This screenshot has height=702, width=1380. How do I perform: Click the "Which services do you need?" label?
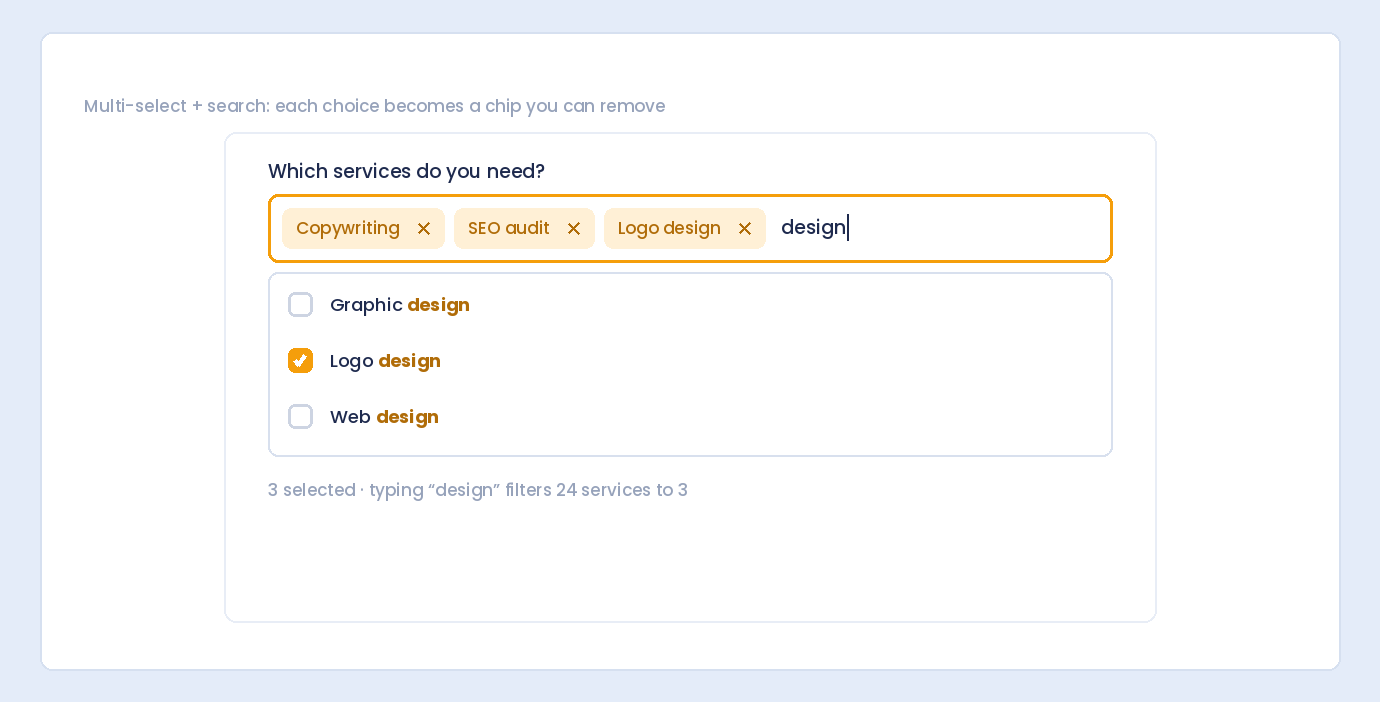(406, 171)
